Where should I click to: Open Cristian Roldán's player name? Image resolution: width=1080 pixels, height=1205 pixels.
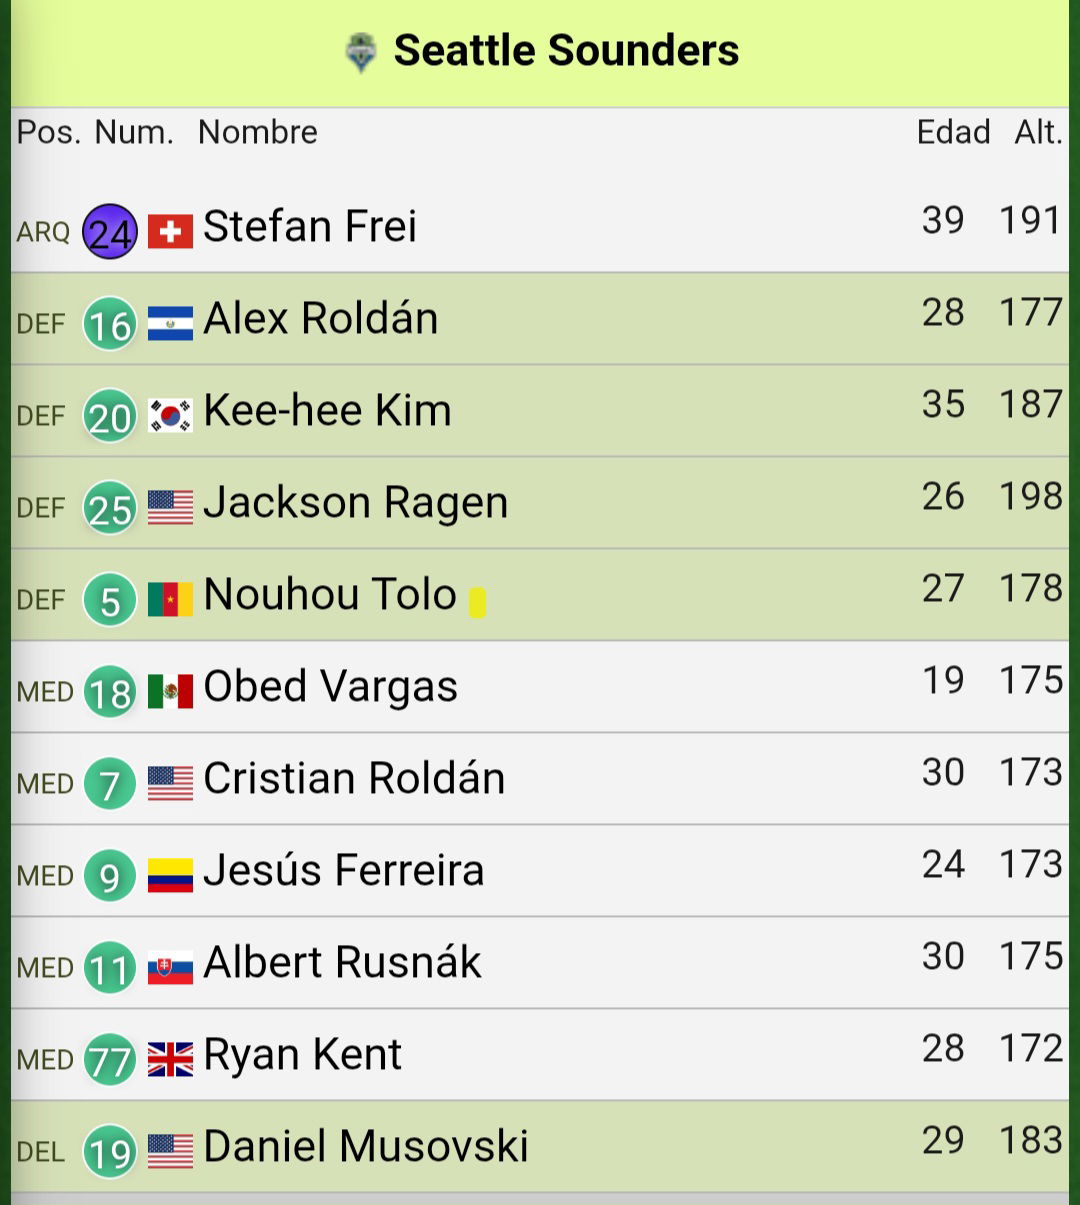354,778
